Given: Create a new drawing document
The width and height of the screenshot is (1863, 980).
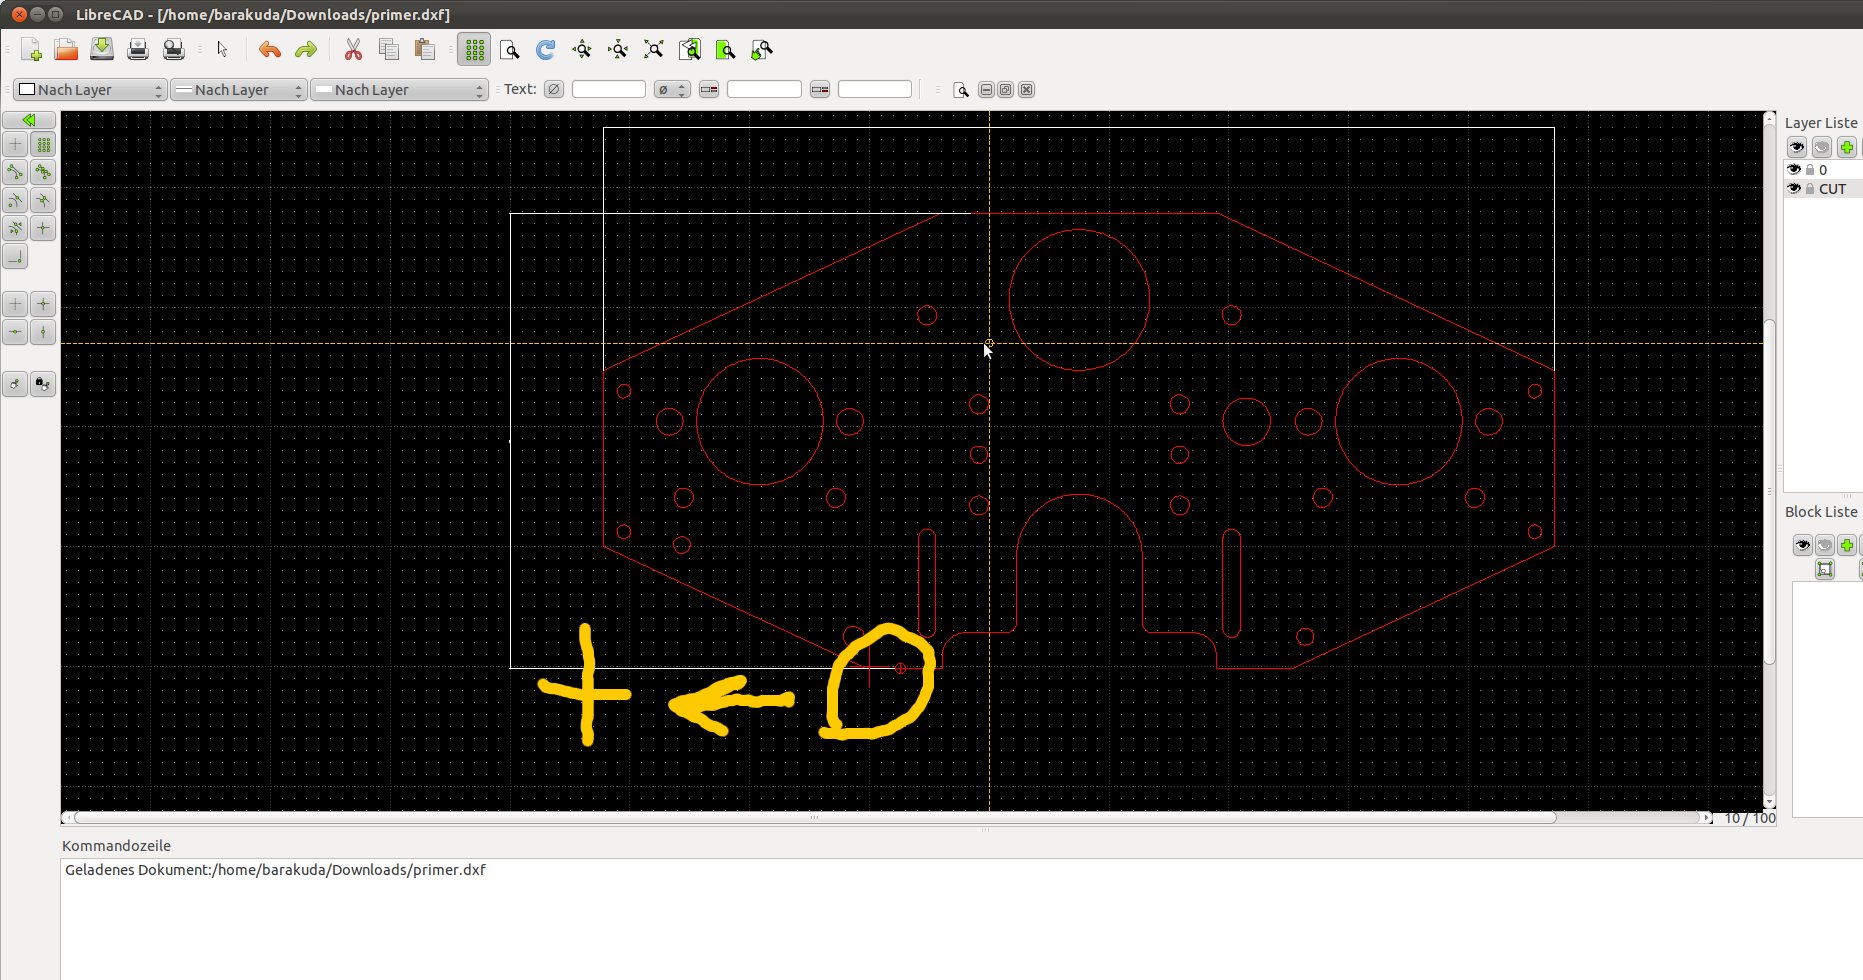Looking at the screenshot, I should [x=31, y=50].
